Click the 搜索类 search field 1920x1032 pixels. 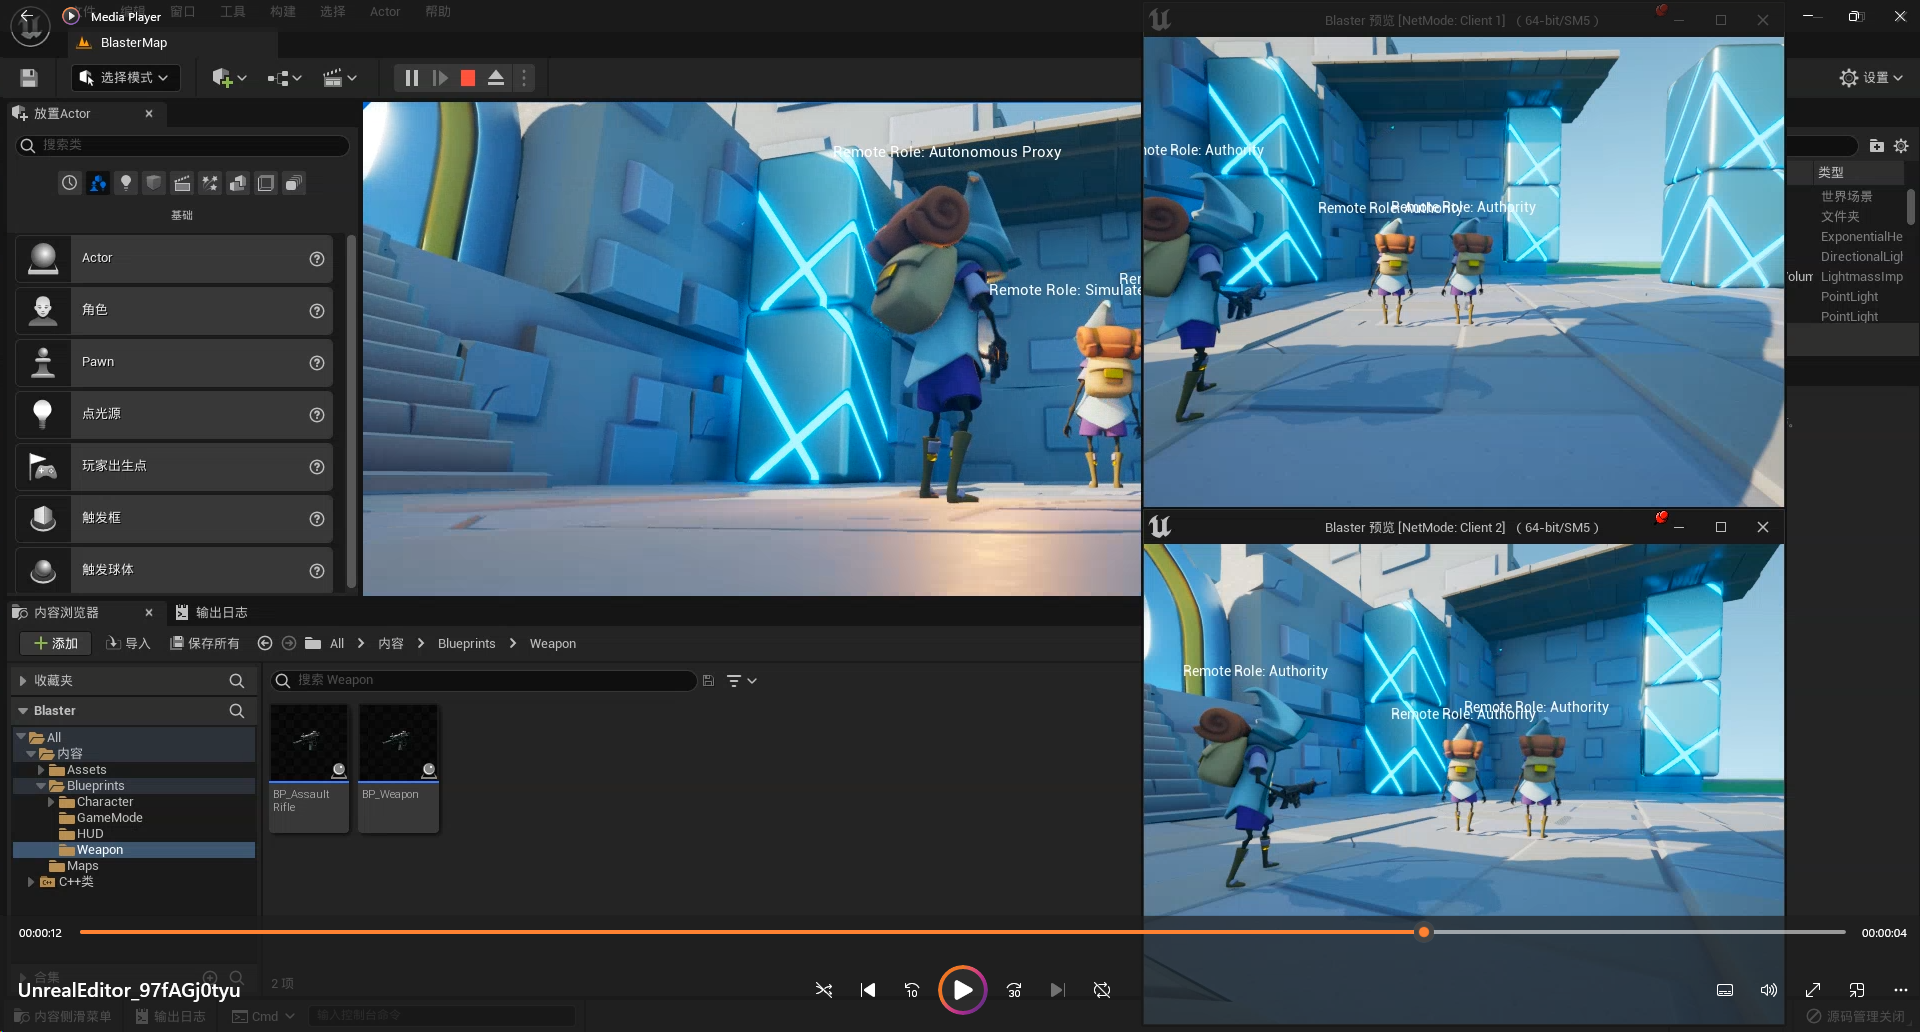click(183, 146)
